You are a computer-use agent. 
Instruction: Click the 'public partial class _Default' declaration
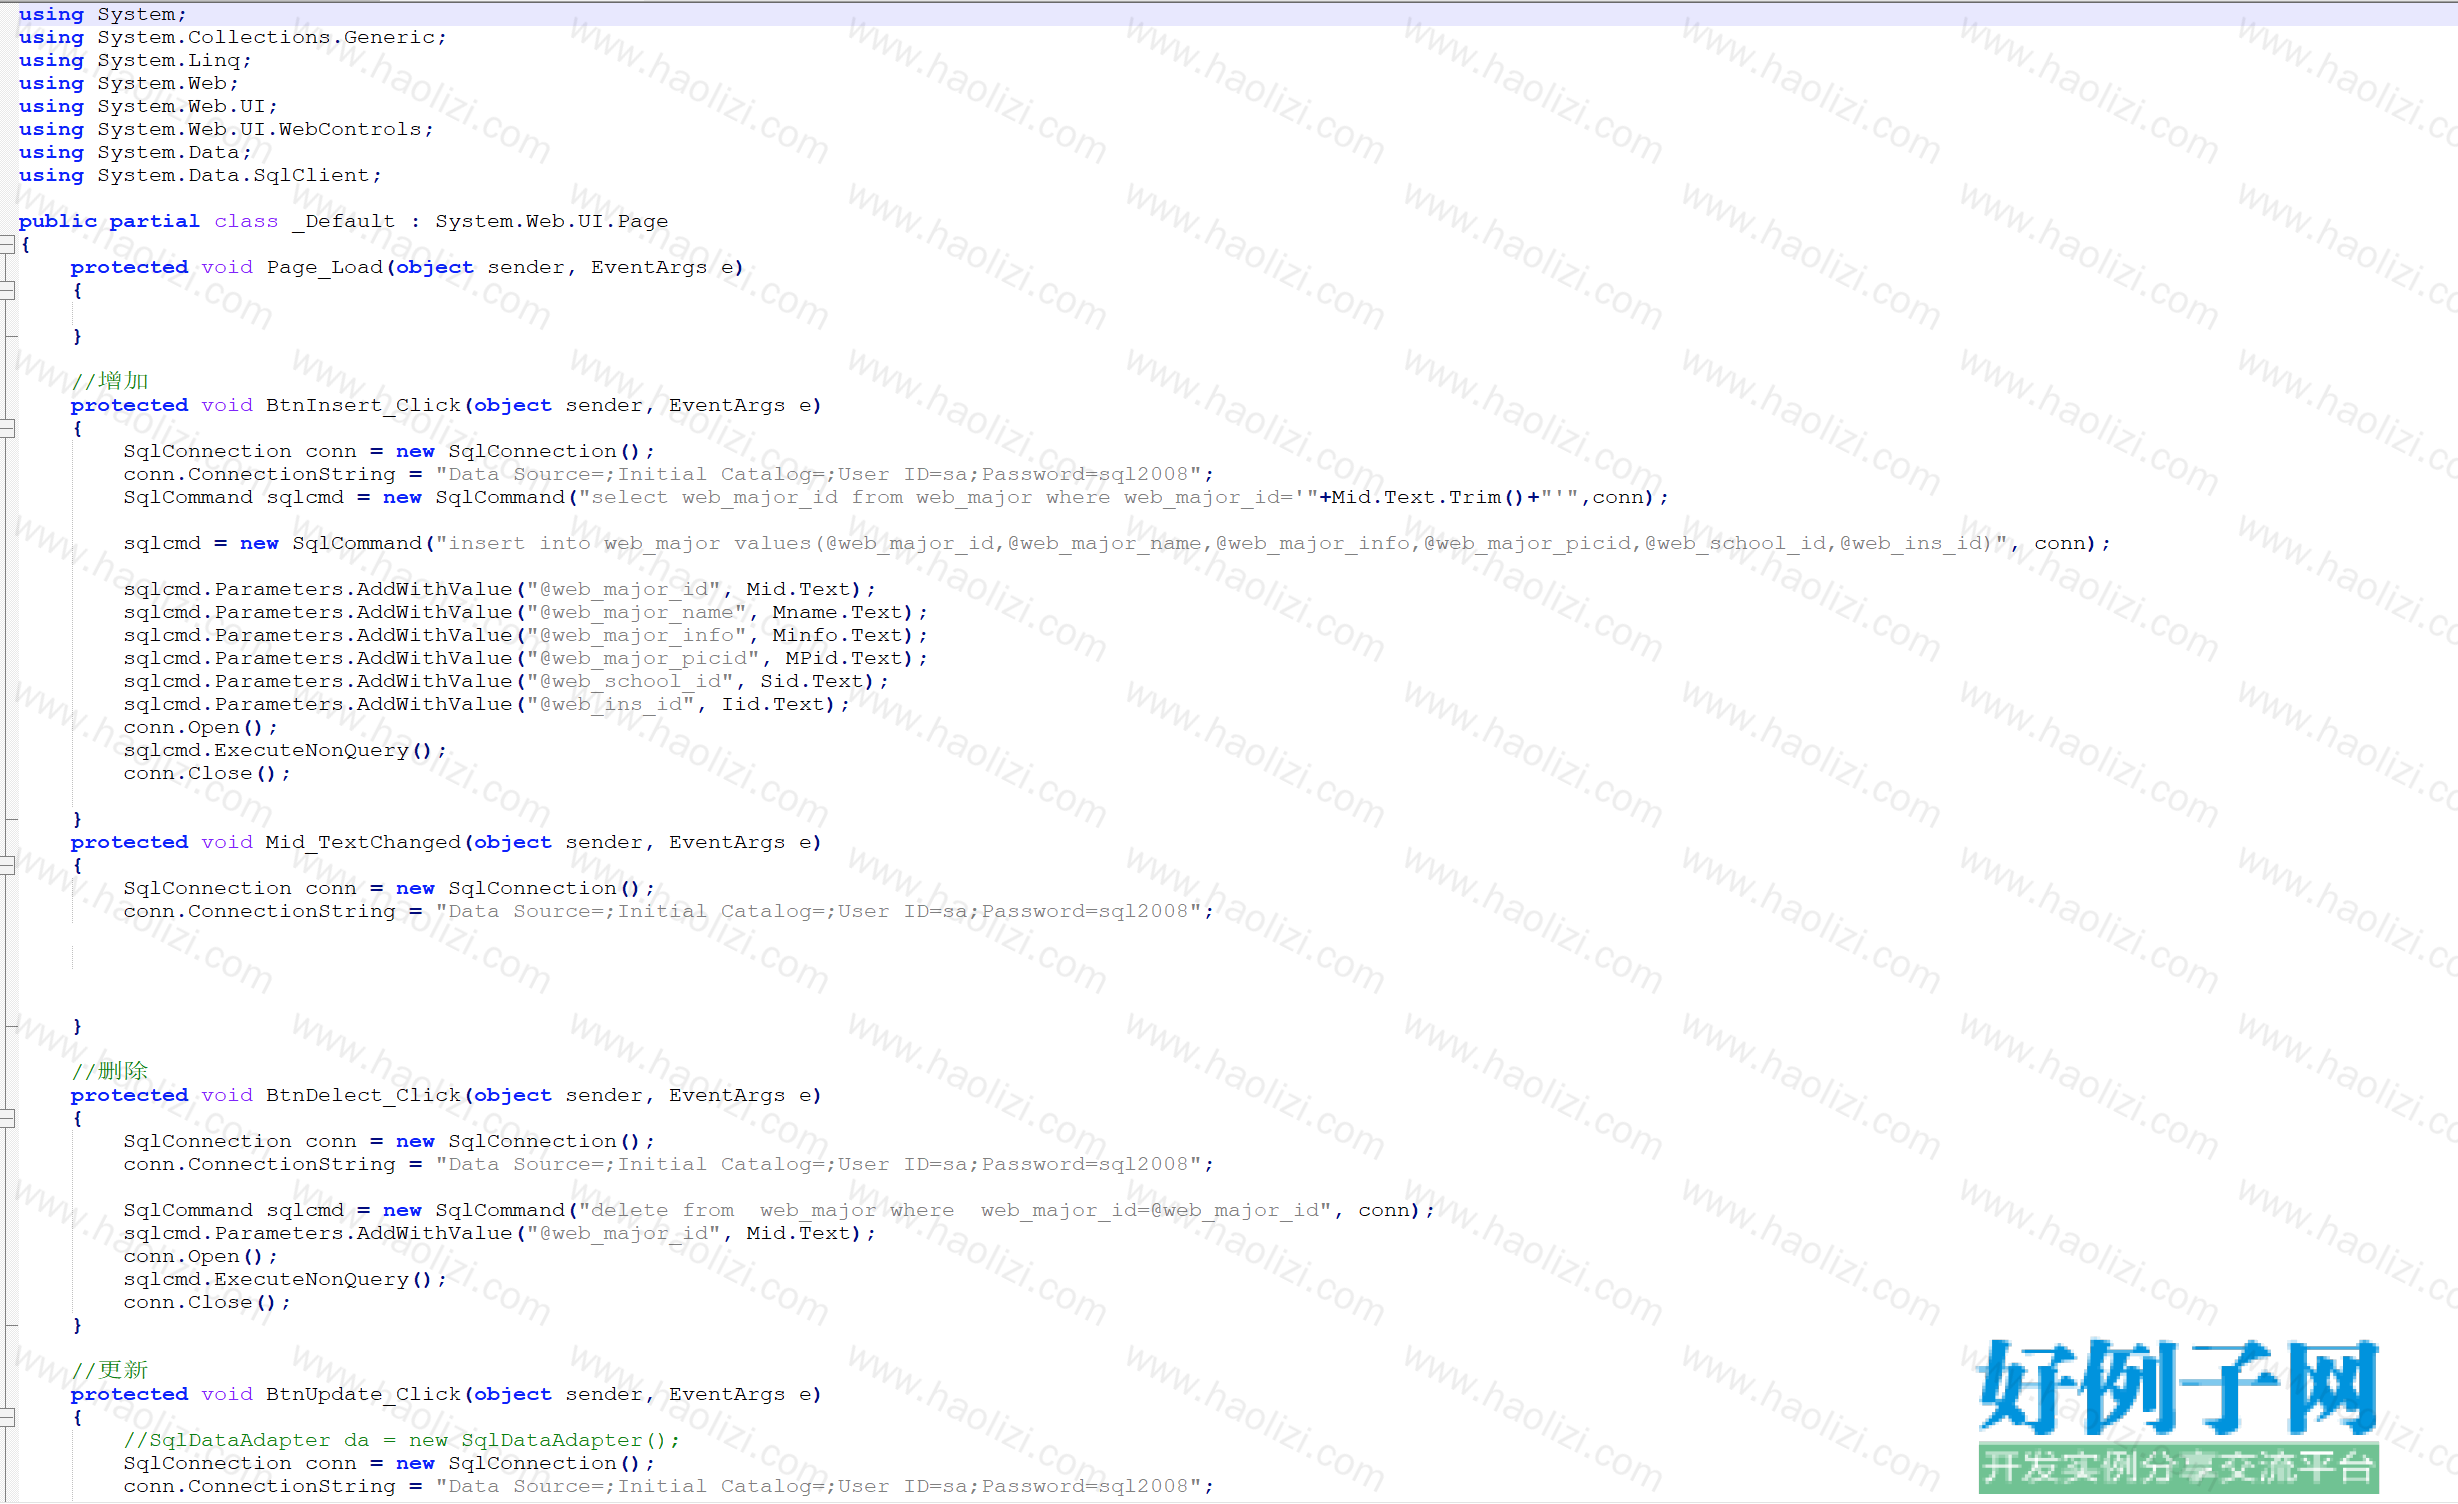point(343,221)
